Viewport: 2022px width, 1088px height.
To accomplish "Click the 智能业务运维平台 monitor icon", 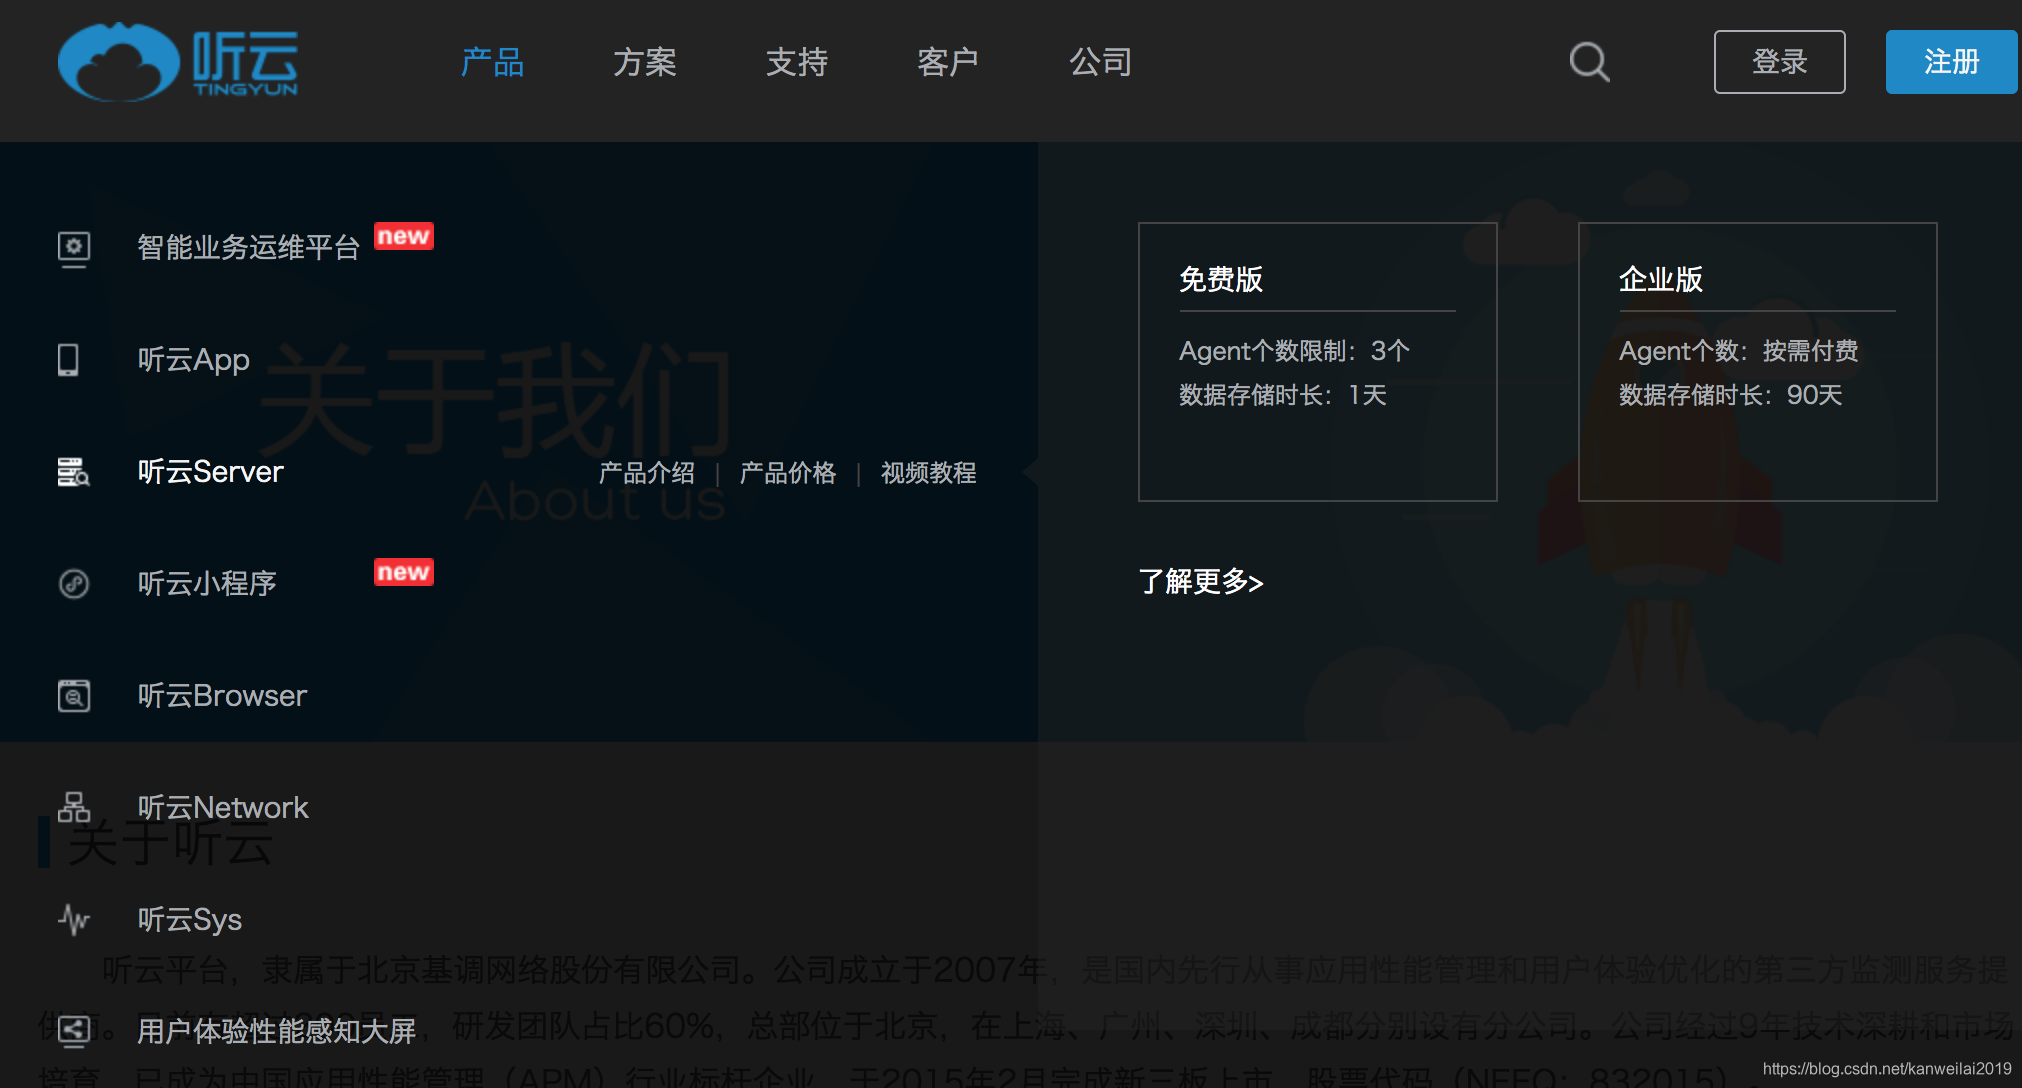I will (x=74, y=248).
